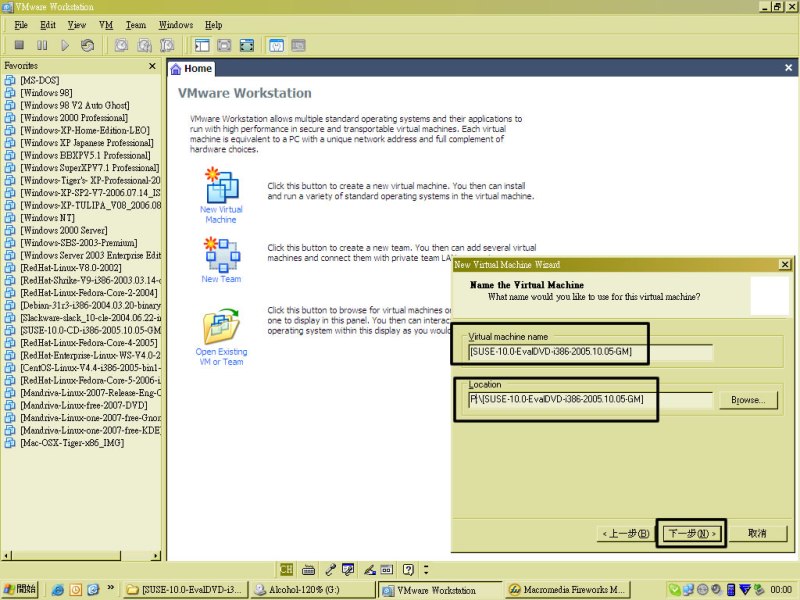The image size is (800, 600).
Task: Click the Full Screen toolbar icon
Action: point(247,45)
